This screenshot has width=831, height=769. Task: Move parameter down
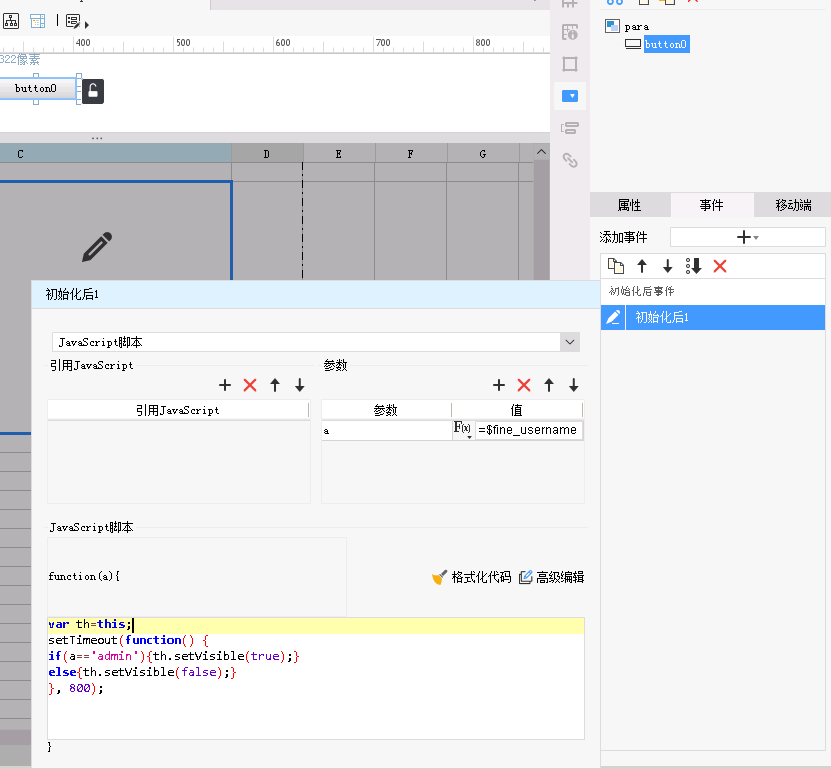tap(573, 385)
